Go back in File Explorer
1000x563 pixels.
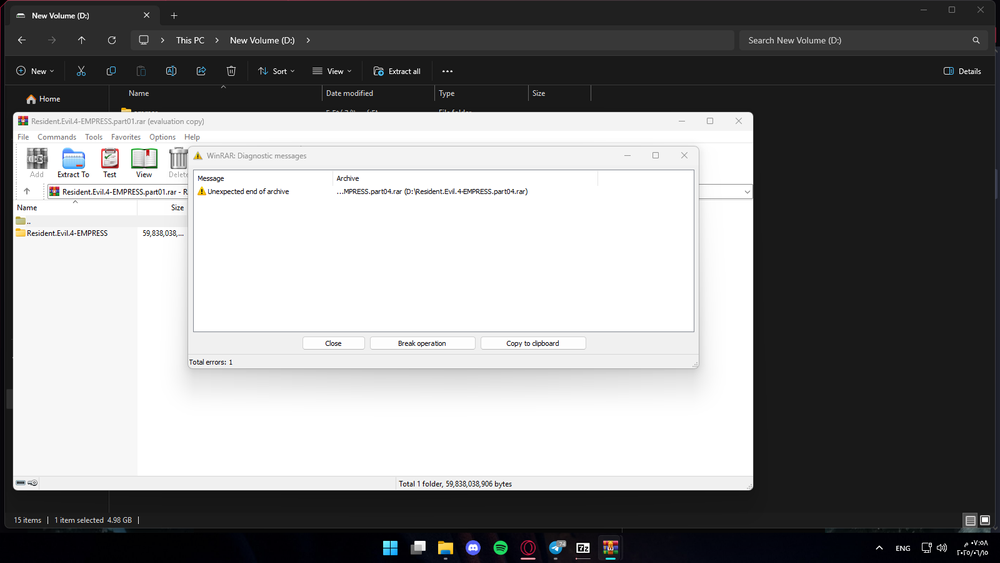[x=22, y=40]
